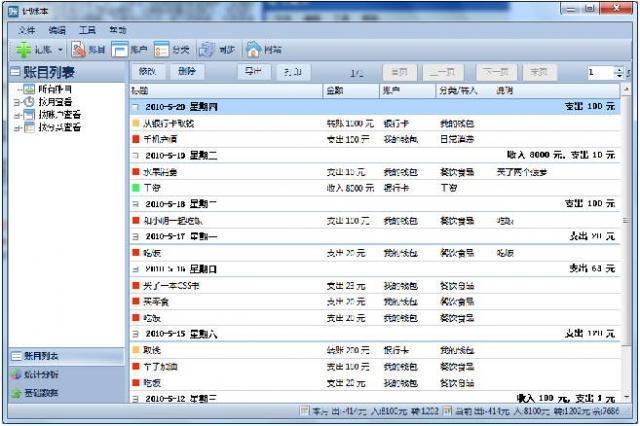This screenshot has width=640, height=426.
Task: Click the 打印 button
Action: tap(293, 72)
